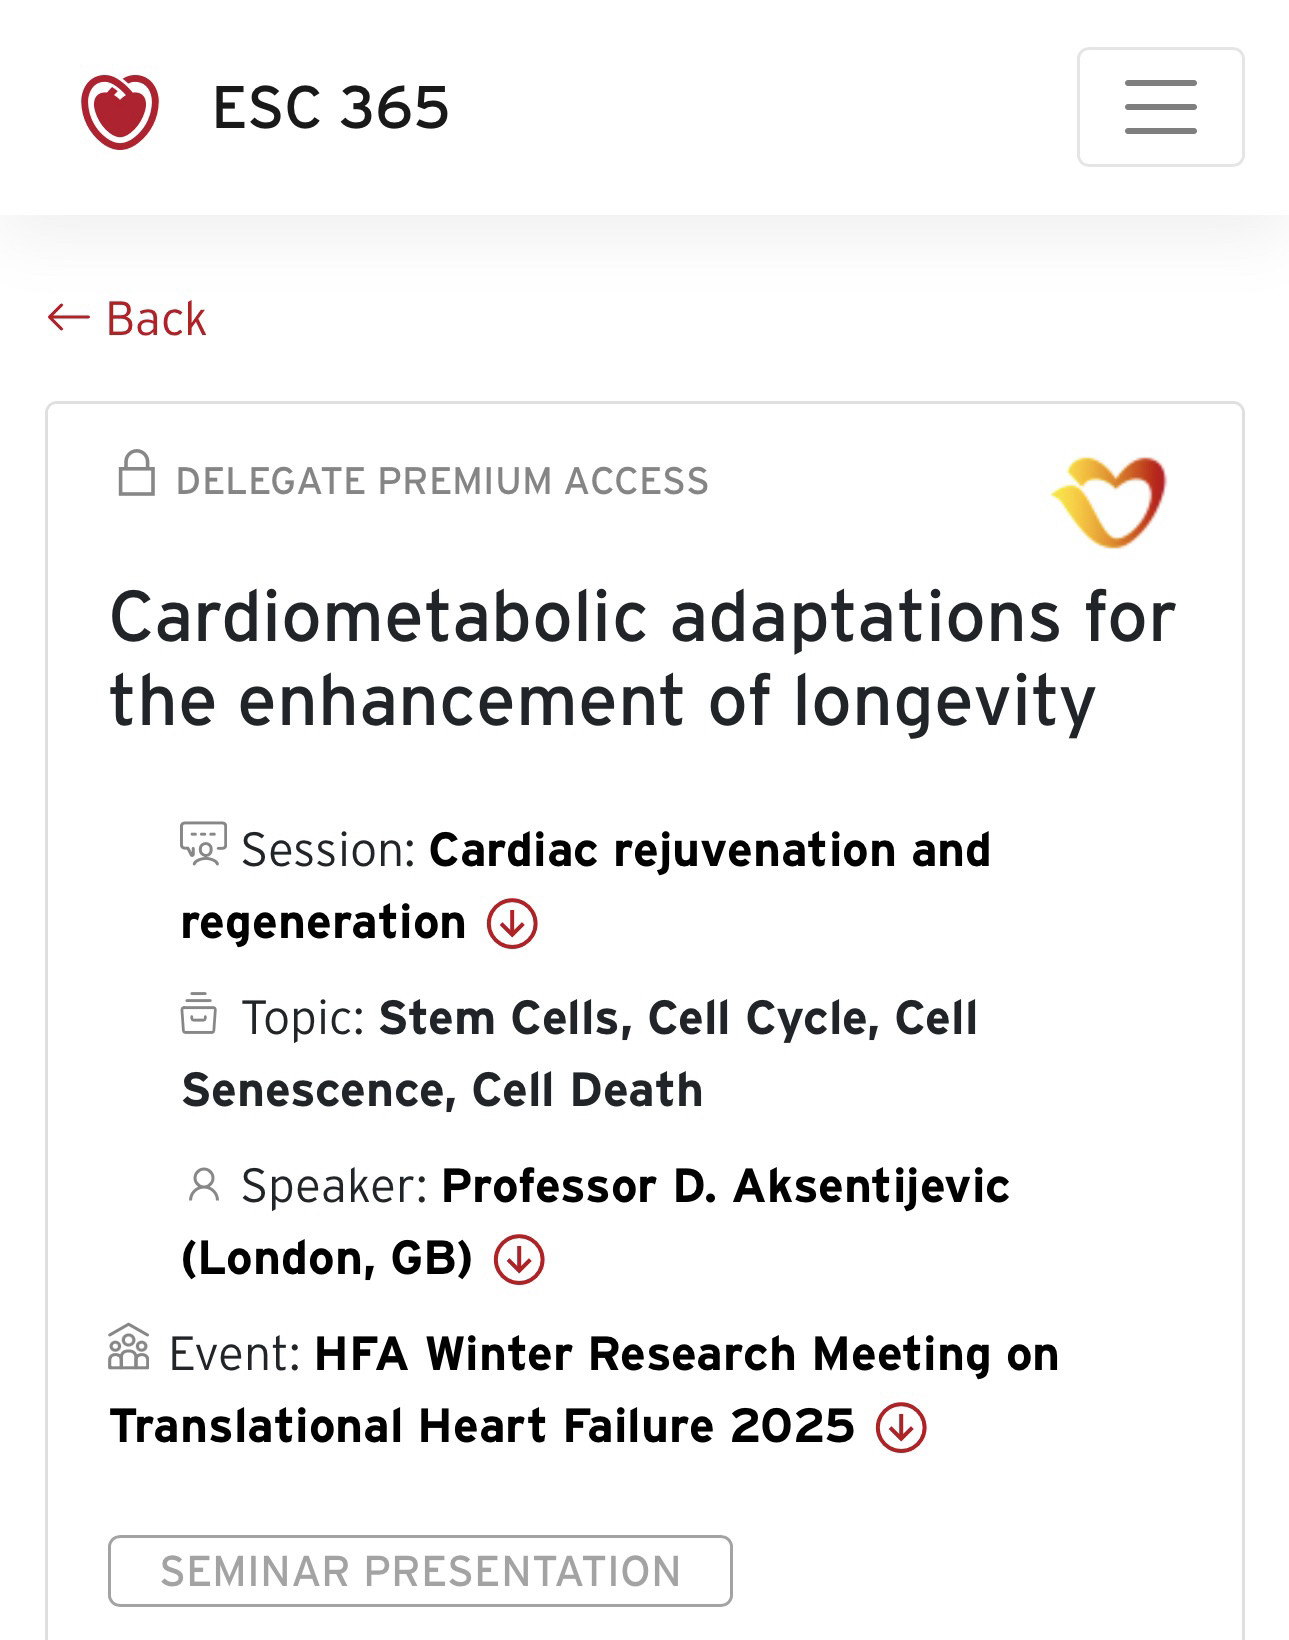This screenshot has width=1289, height=1640.
Task: Click the Event building icon
Action: 128,1348
